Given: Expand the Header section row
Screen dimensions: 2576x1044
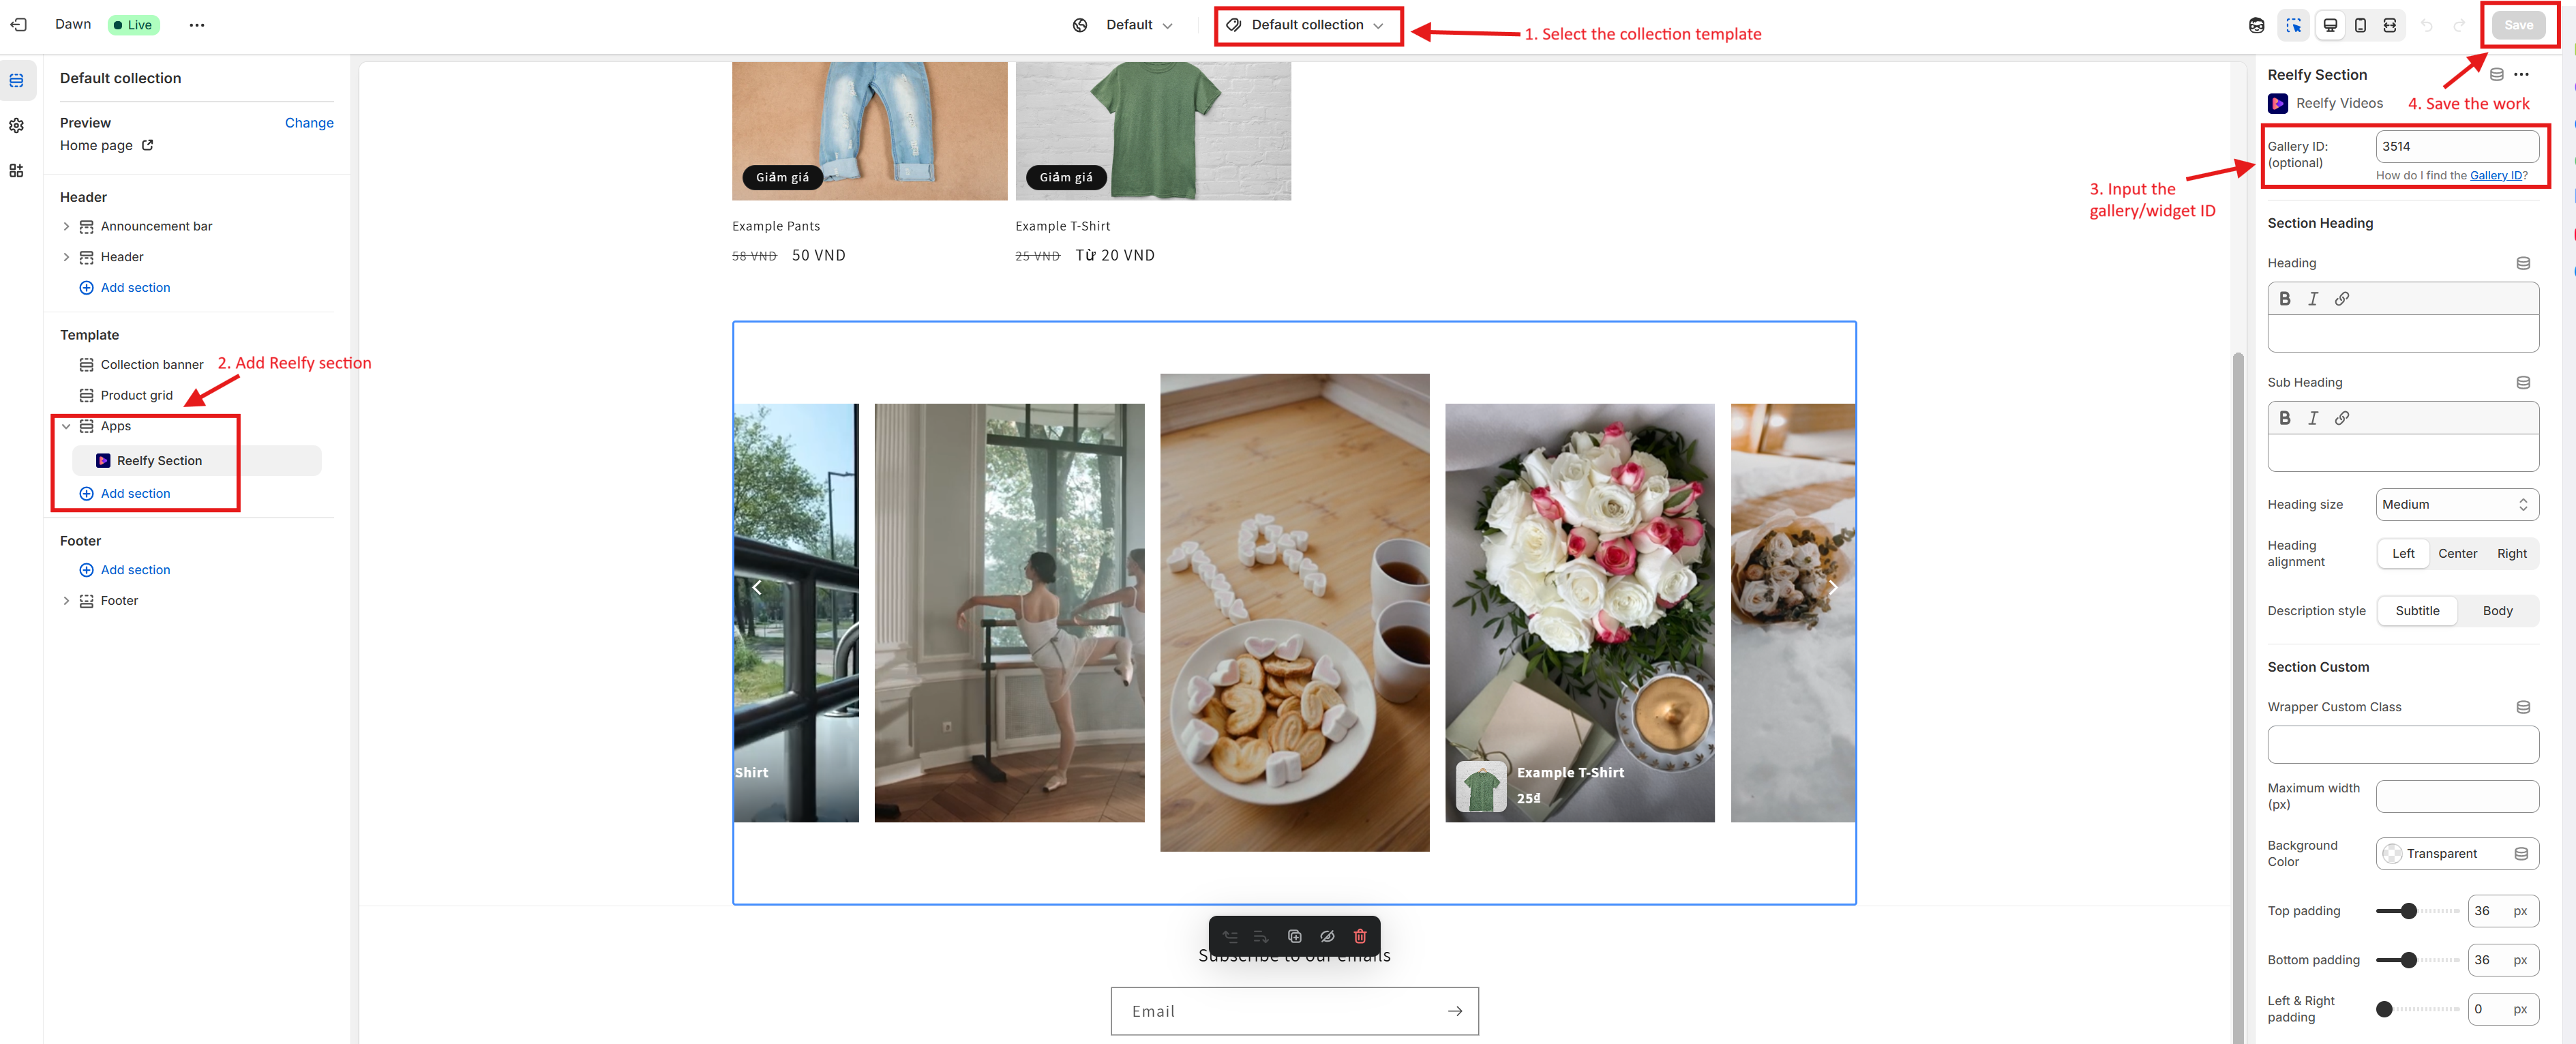Looking at the screenshot, I should click(x=66, y=257).
